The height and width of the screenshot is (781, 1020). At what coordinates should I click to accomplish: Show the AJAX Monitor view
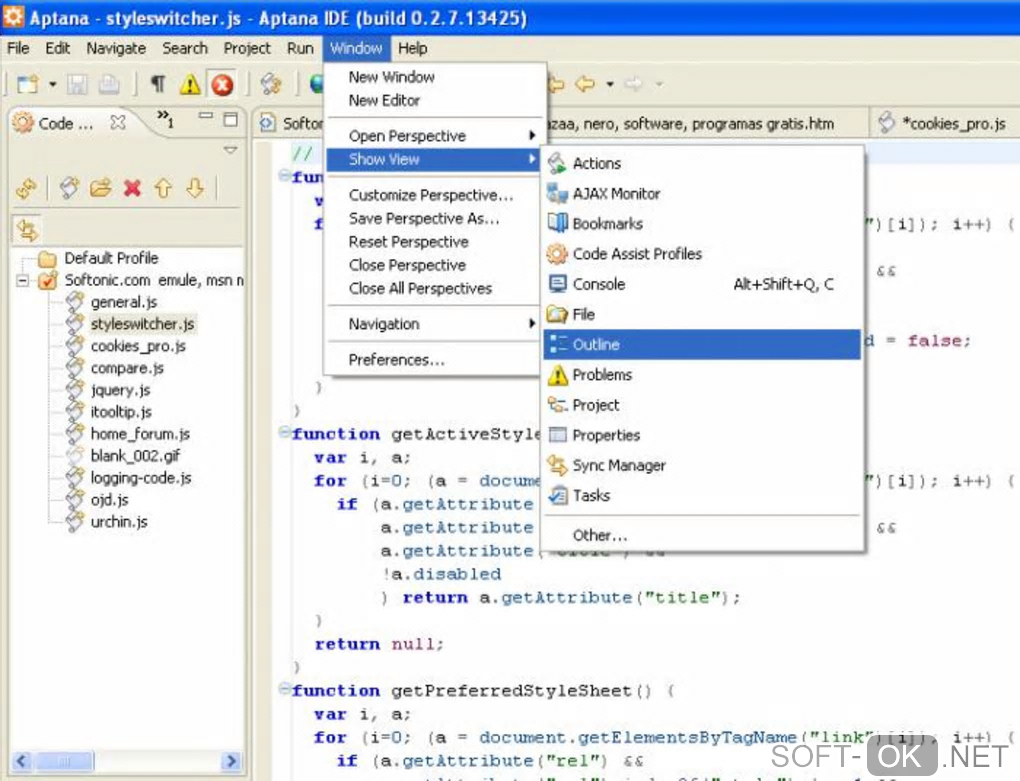(x=702, y=194)
